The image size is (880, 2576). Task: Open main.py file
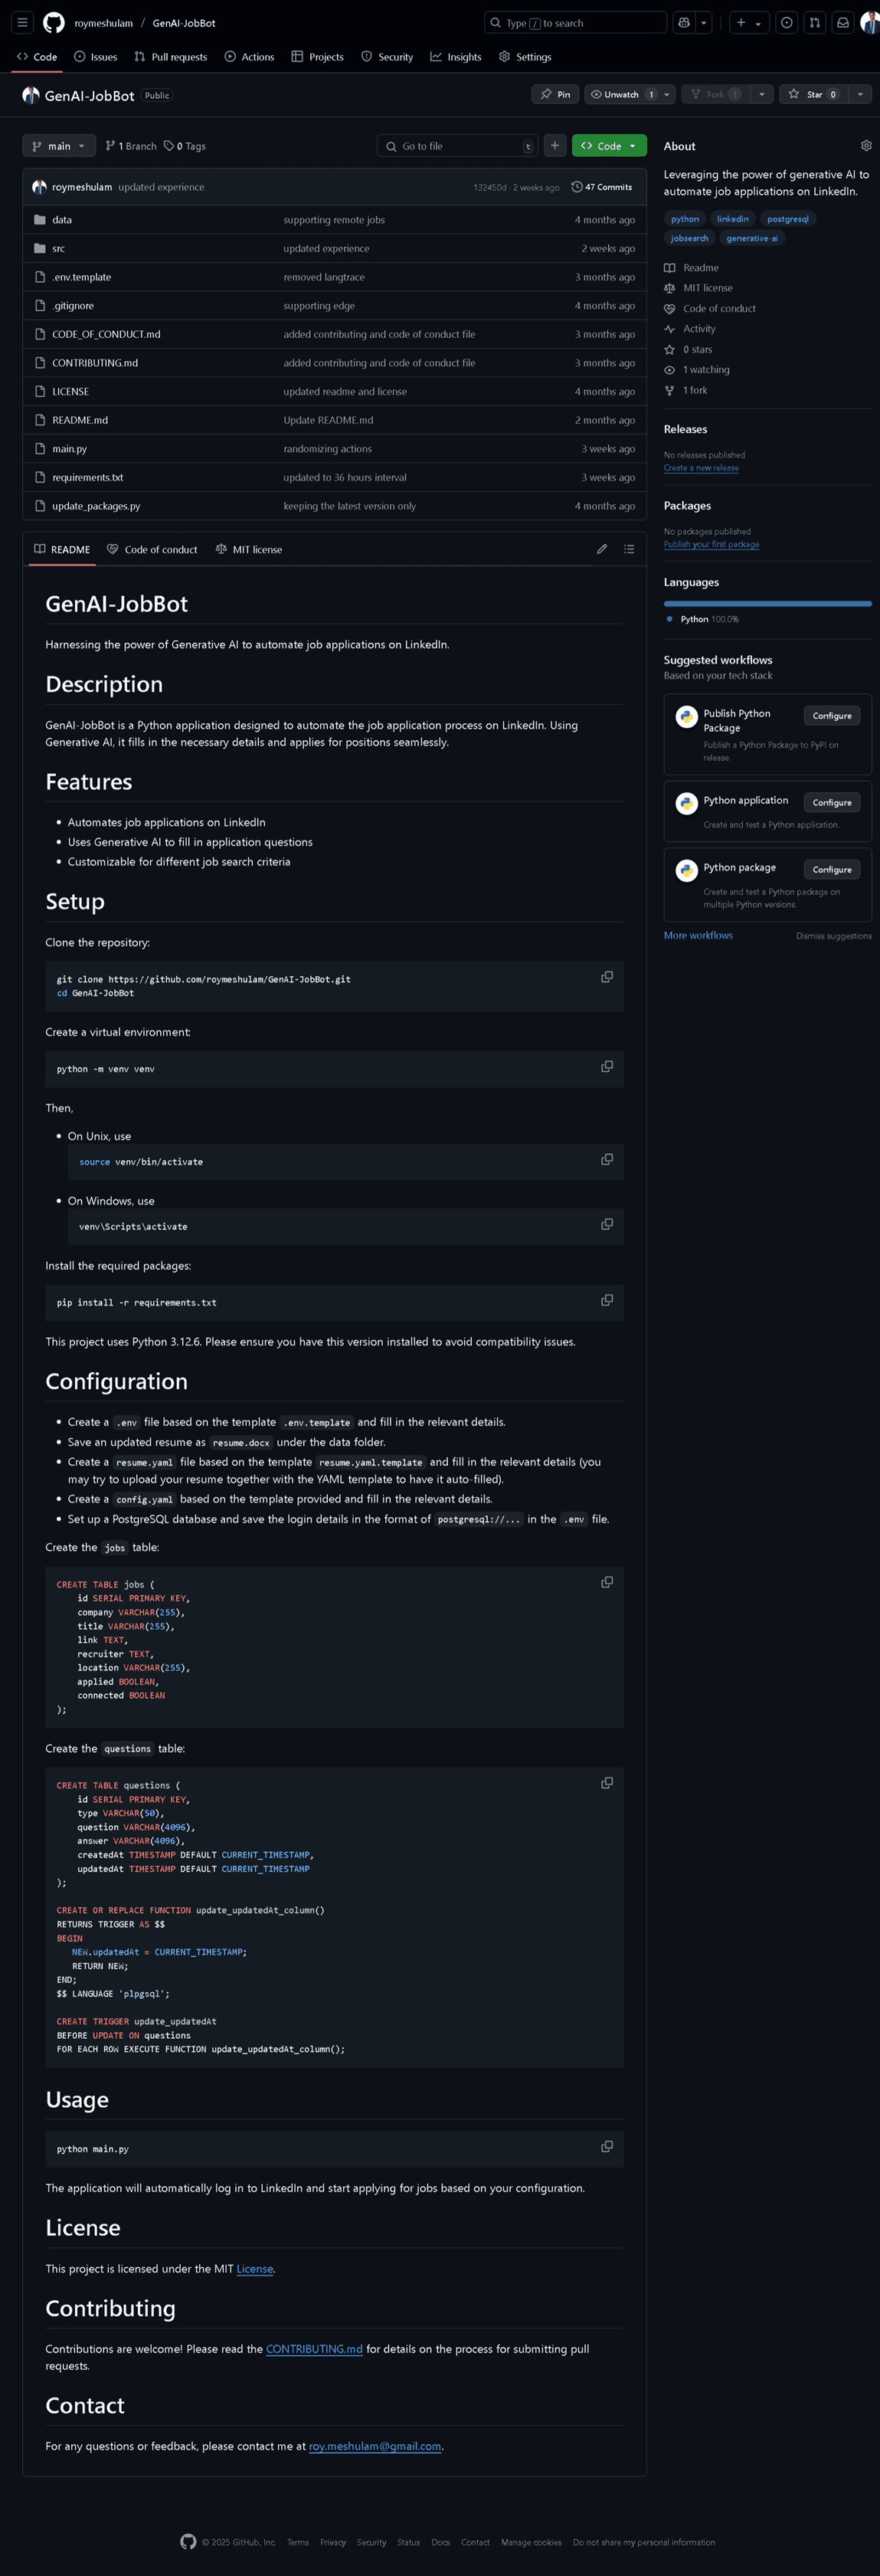pos(69,449)
